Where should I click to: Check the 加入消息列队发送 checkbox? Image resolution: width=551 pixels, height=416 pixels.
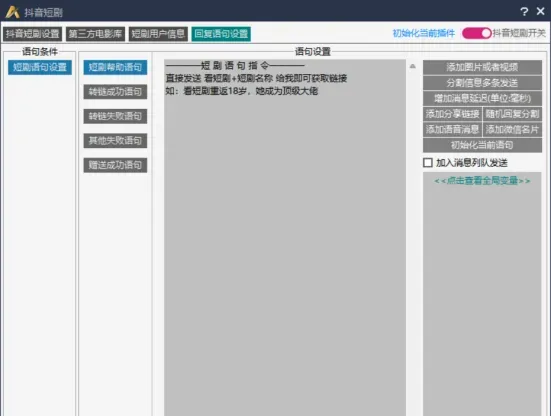428,163
